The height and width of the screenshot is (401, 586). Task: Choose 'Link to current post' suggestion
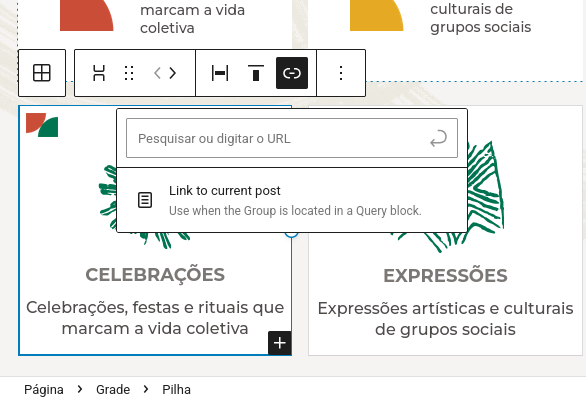click(292, 200)
